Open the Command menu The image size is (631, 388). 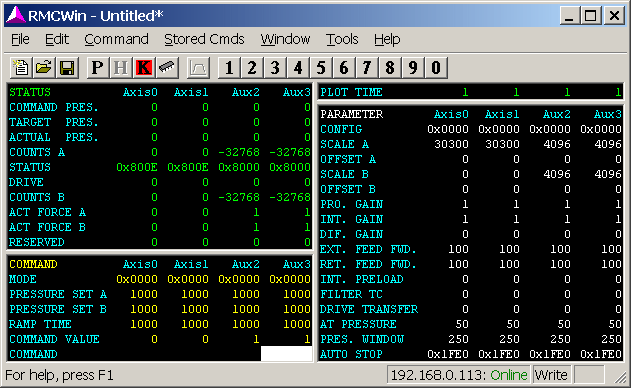tap(116, 39)
